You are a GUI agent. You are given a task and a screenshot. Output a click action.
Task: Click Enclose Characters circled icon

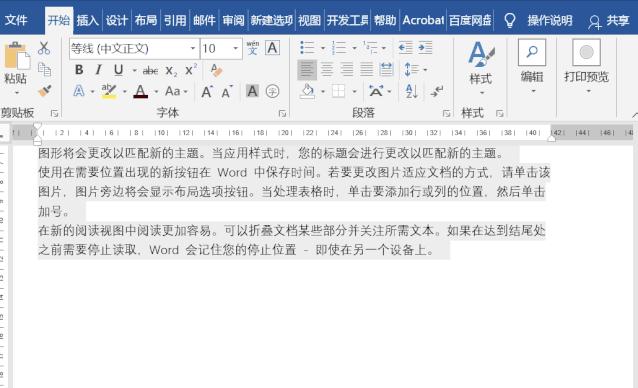click(x=272, y=91)
